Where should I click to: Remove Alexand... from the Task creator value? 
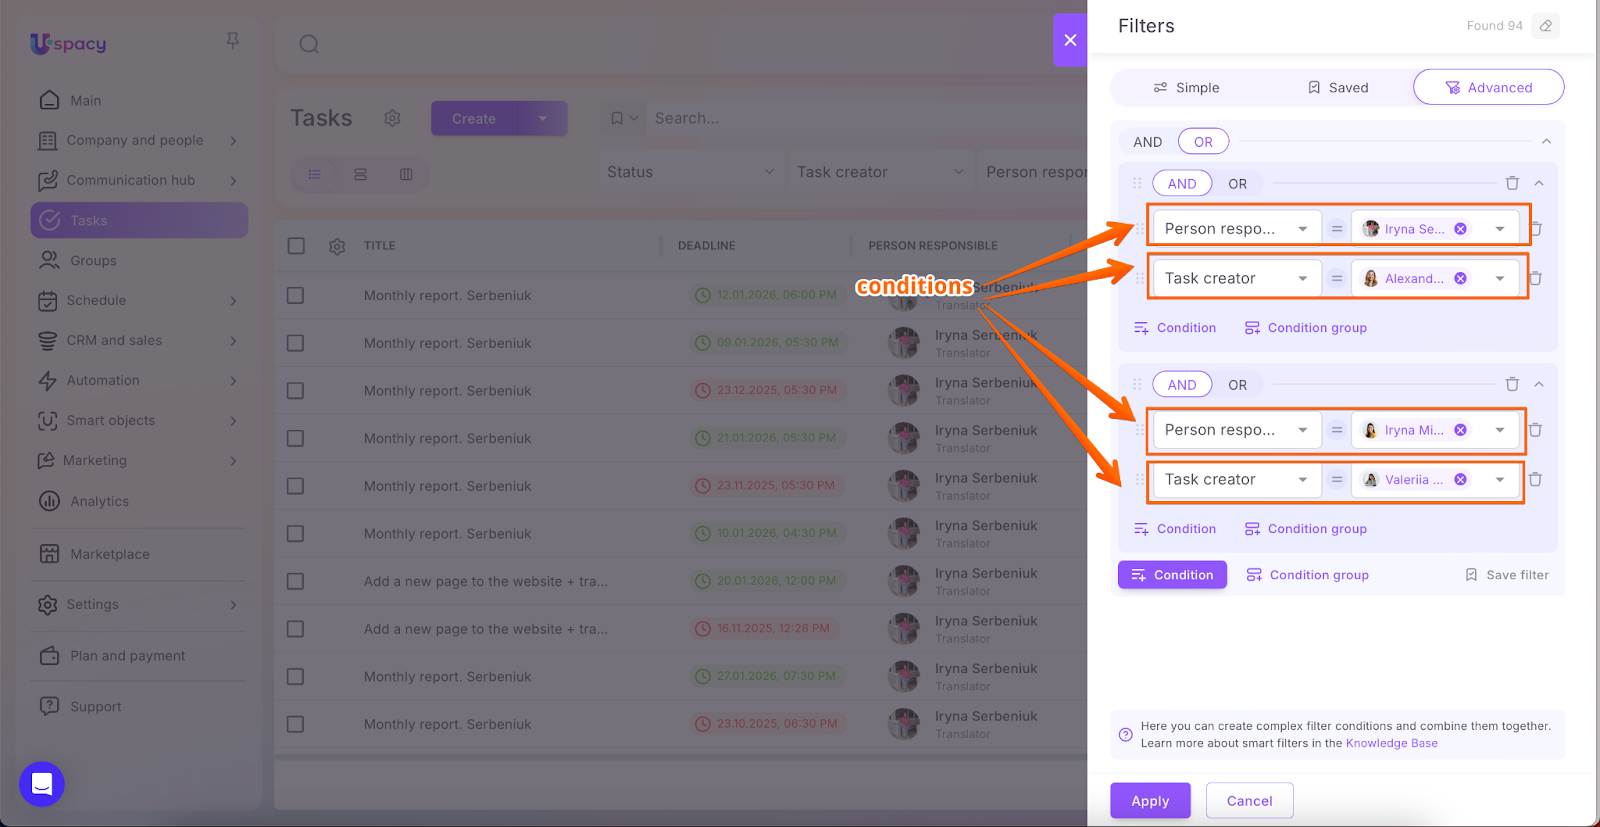1460,279
